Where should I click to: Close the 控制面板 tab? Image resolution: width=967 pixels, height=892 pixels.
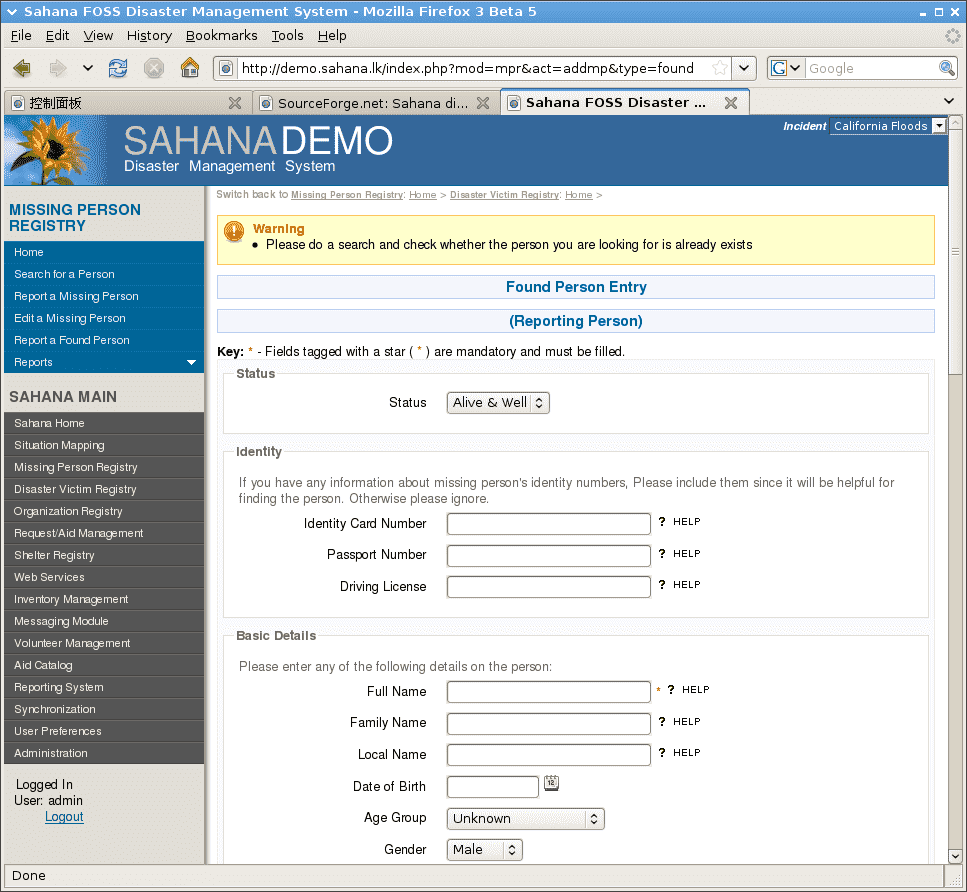[x=235, y=103]
